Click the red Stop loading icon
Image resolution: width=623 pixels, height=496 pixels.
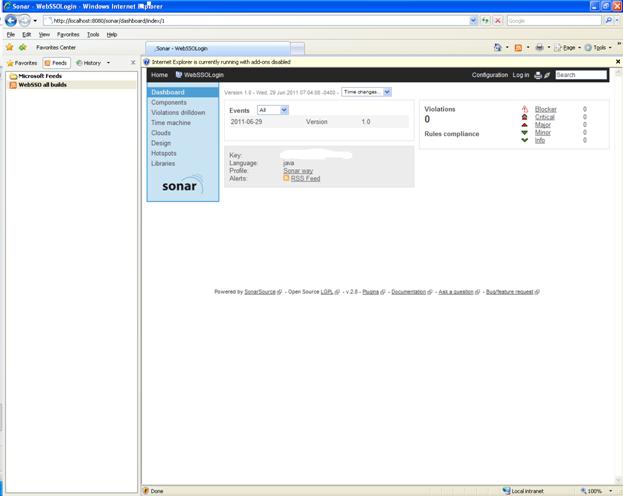tap(498, 20)
